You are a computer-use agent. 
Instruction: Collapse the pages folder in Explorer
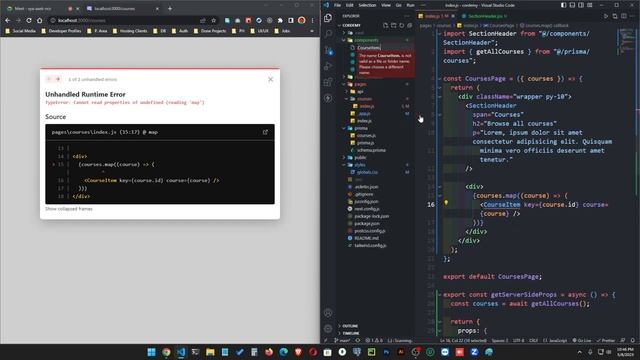[360, 84]
